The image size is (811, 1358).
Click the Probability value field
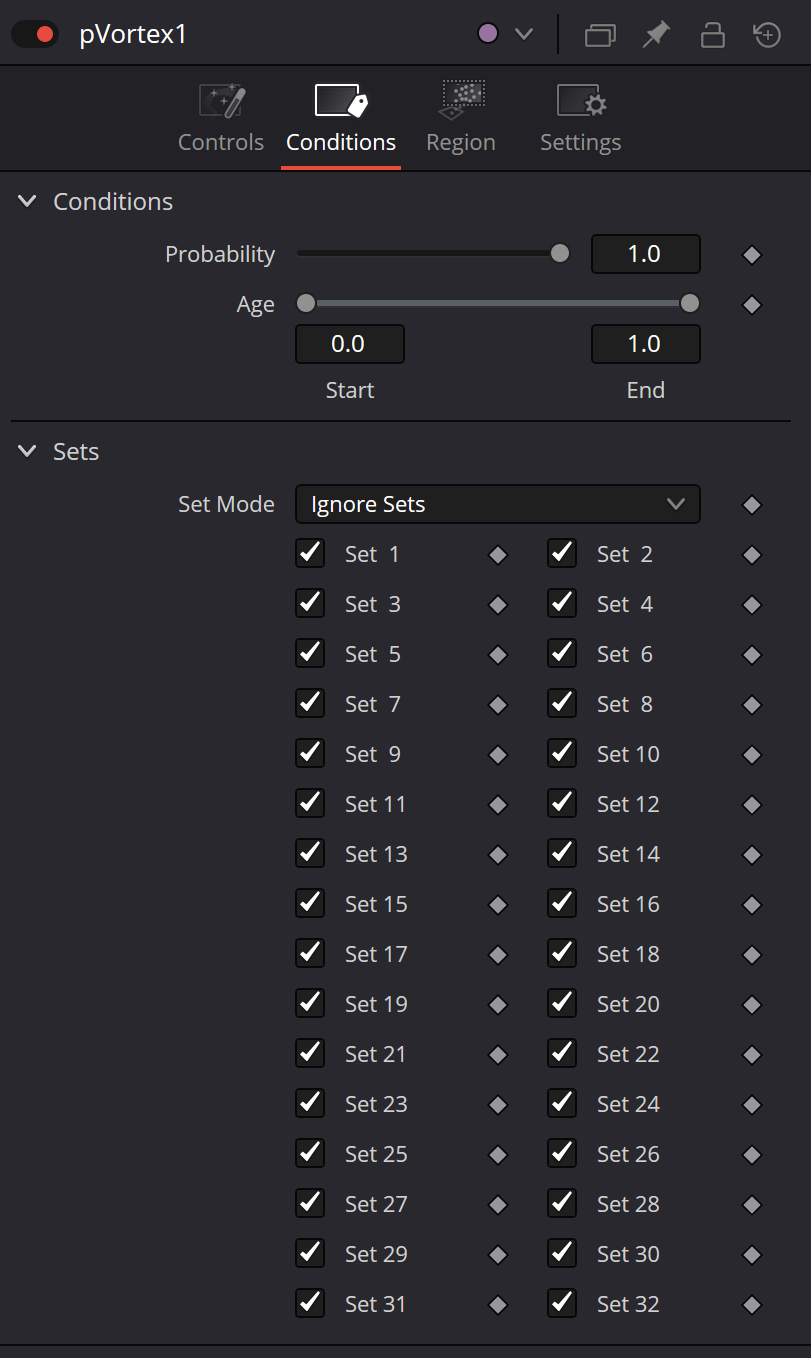click(x=646, y=254)
